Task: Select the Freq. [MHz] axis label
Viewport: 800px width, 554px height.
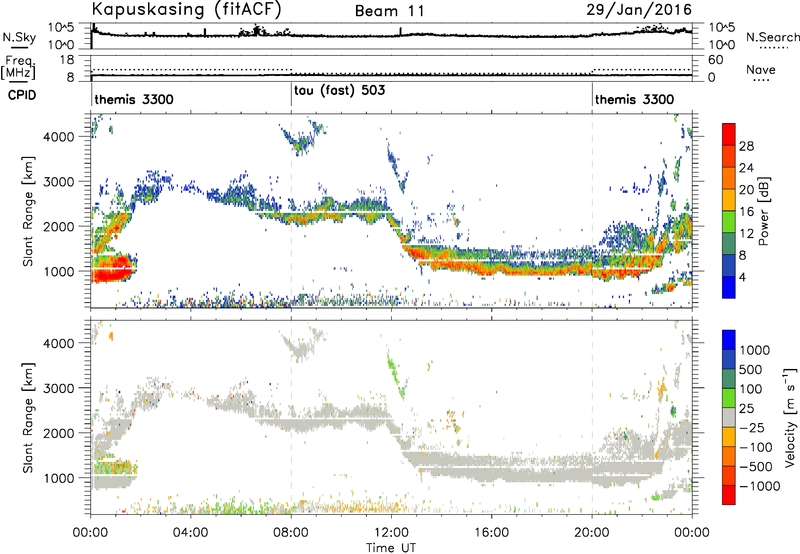Action: (19, 68)
